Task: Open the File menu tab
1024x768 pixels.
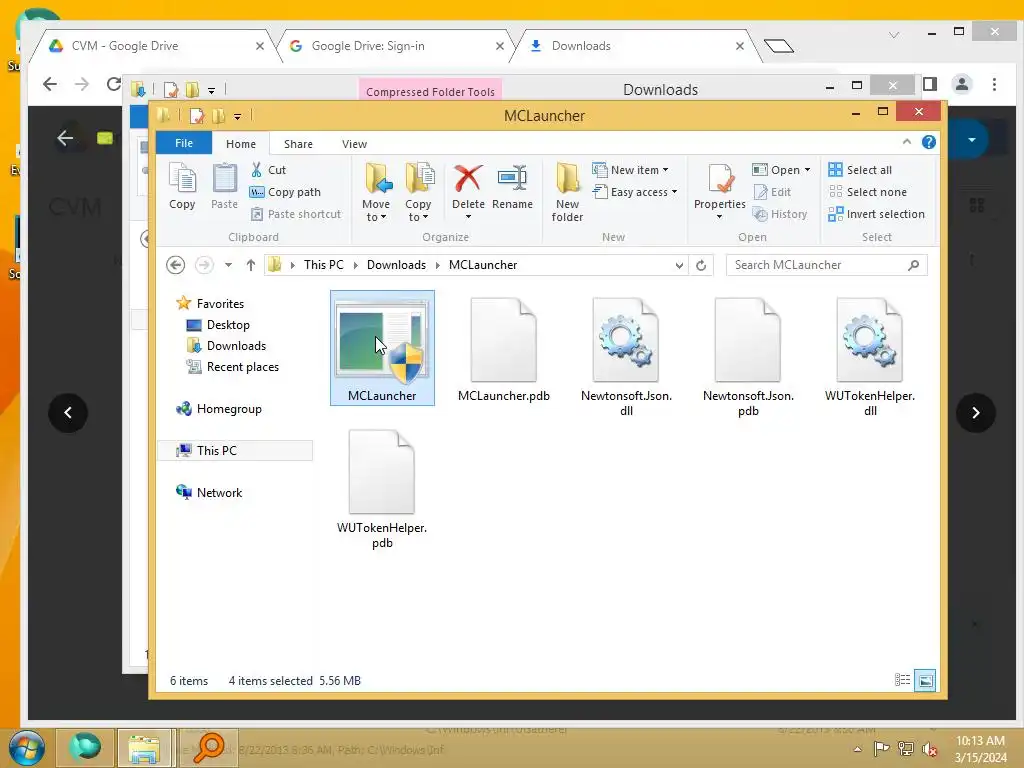Action: pyautogui.click(x=184, y=143)
